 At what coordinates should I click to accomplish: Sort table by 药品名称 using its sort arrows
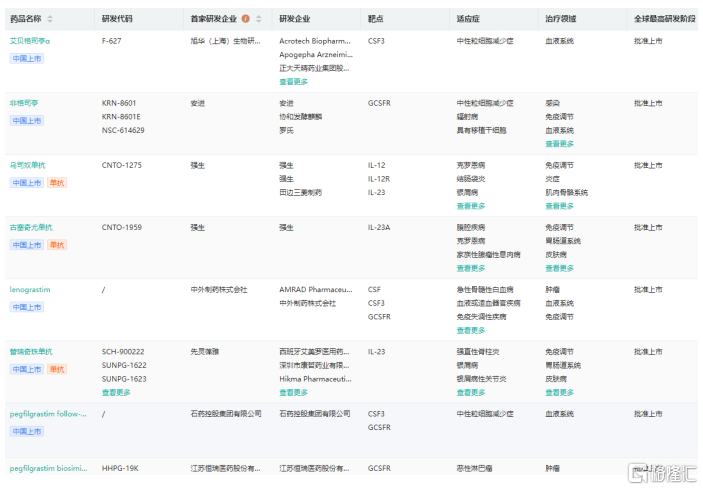[50, 19]
